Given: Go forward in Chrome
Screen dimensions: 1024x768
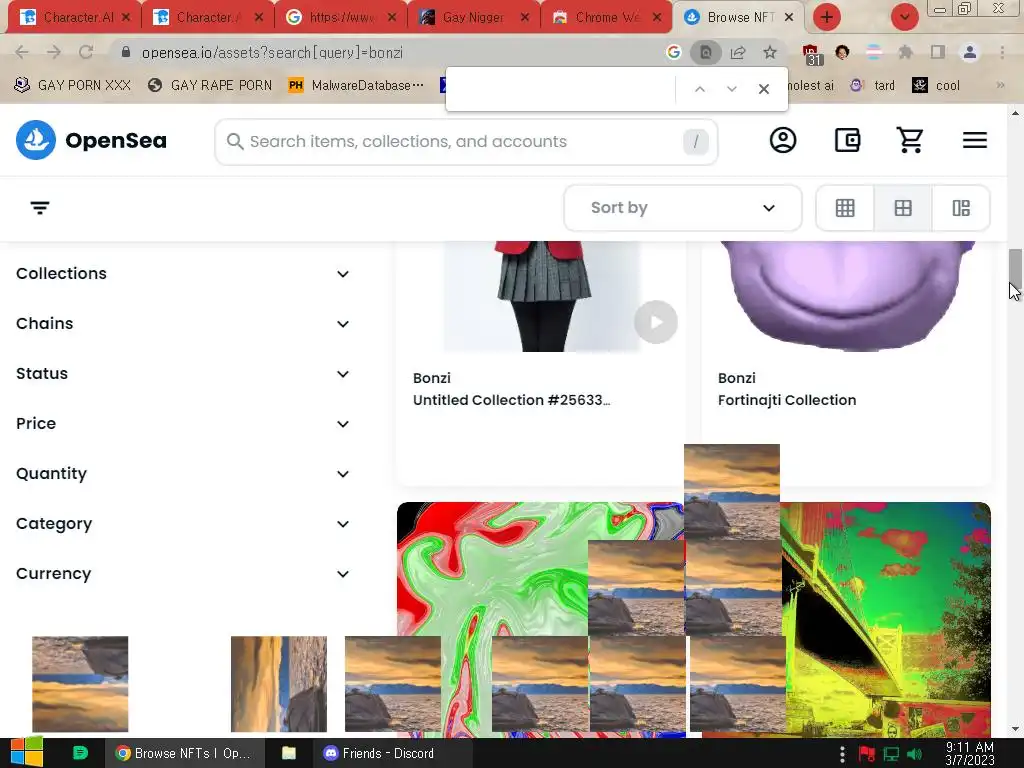Looking at the screenshot, I should click(x=54, y=52).
